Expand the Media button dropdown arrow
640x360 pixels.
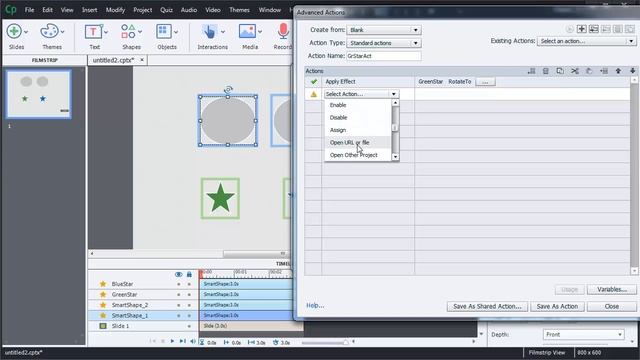(x=260, y=31)
